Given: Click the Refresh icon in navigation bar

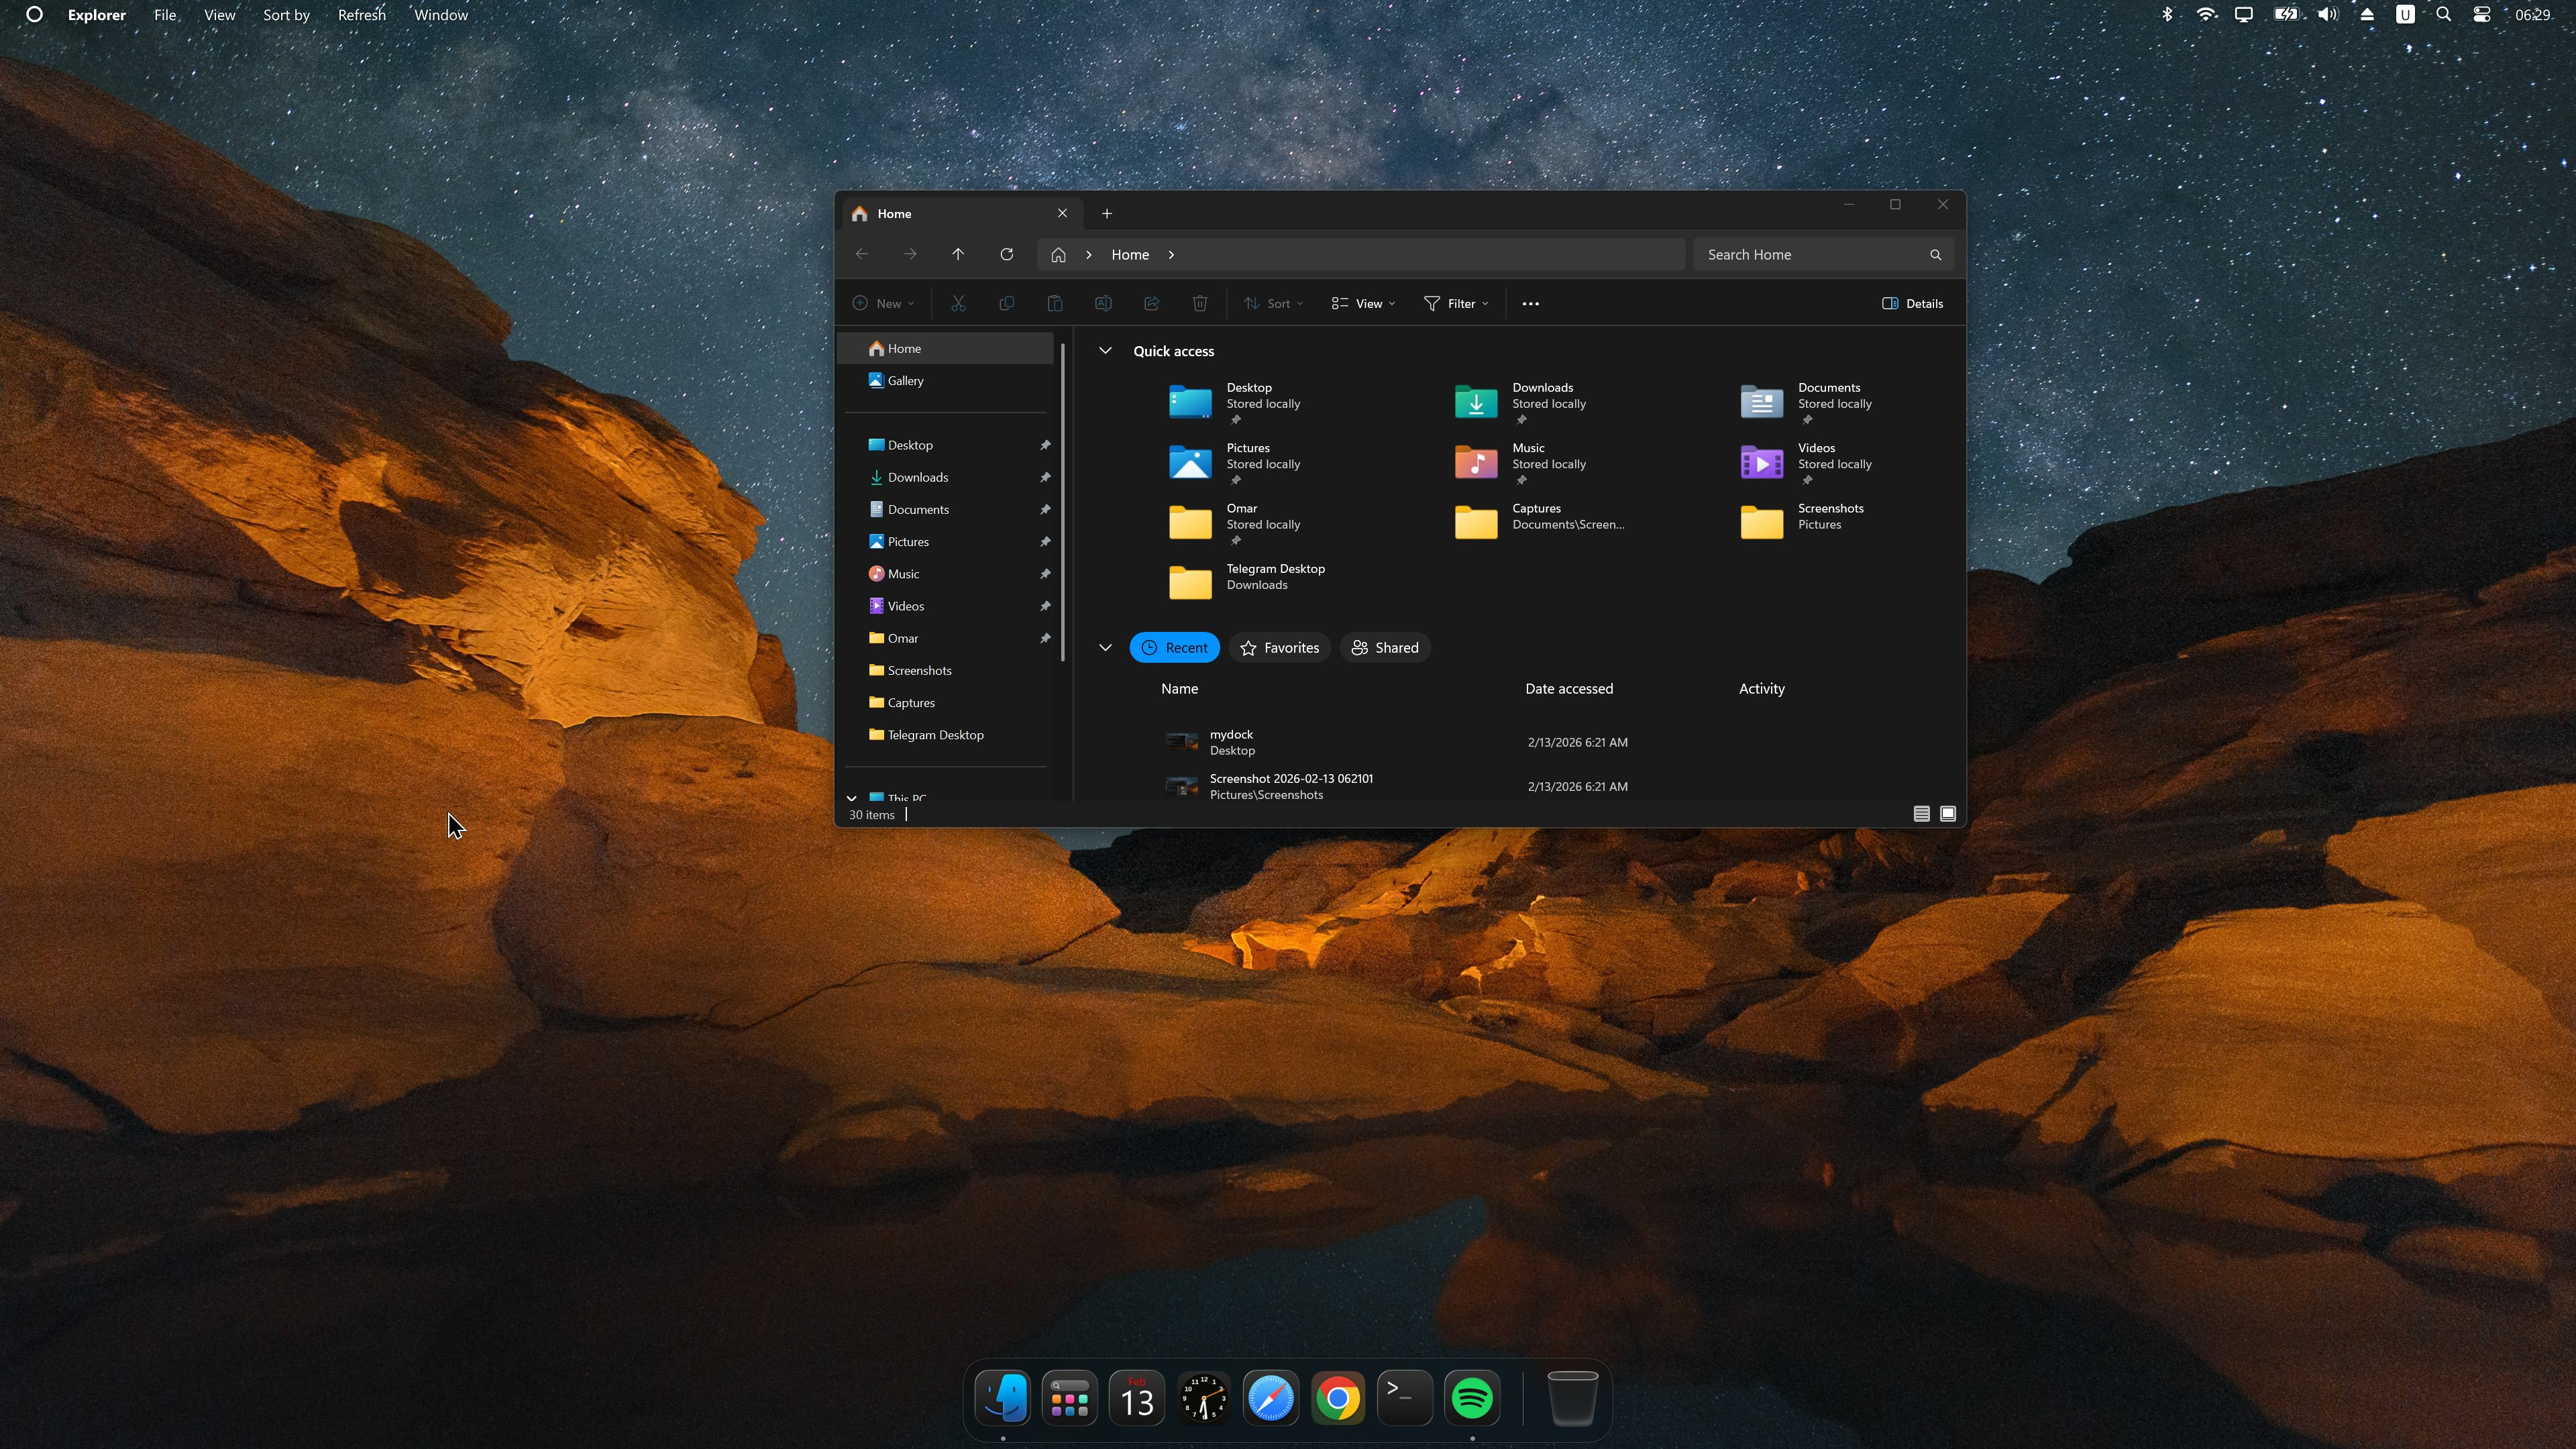Looking at the screenshot, I should 1006,254.
